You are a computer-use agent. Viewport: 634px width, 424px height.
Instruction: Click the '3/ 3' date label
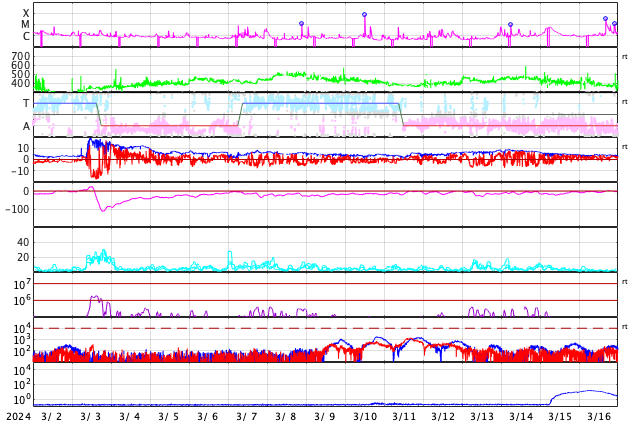pyautogui.click(x=91, y=417)
